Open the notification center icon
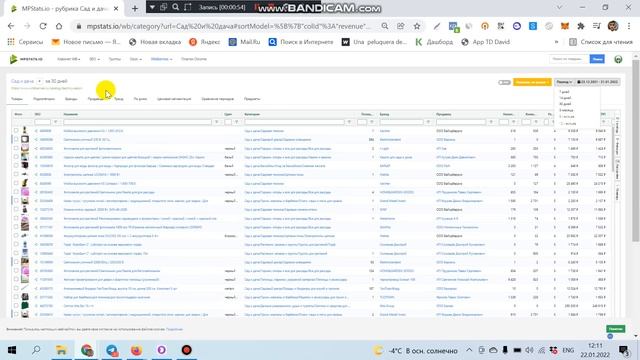The height and width of the screenshot is (360, 640). (x=624, y=350)
